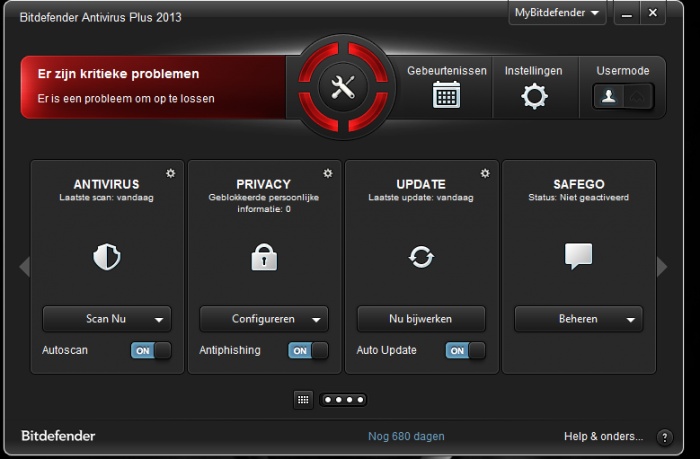Viewport: 700px width, 459px height.
Task: Click the red wrench fix-issues icon
Action: point(343,87)
